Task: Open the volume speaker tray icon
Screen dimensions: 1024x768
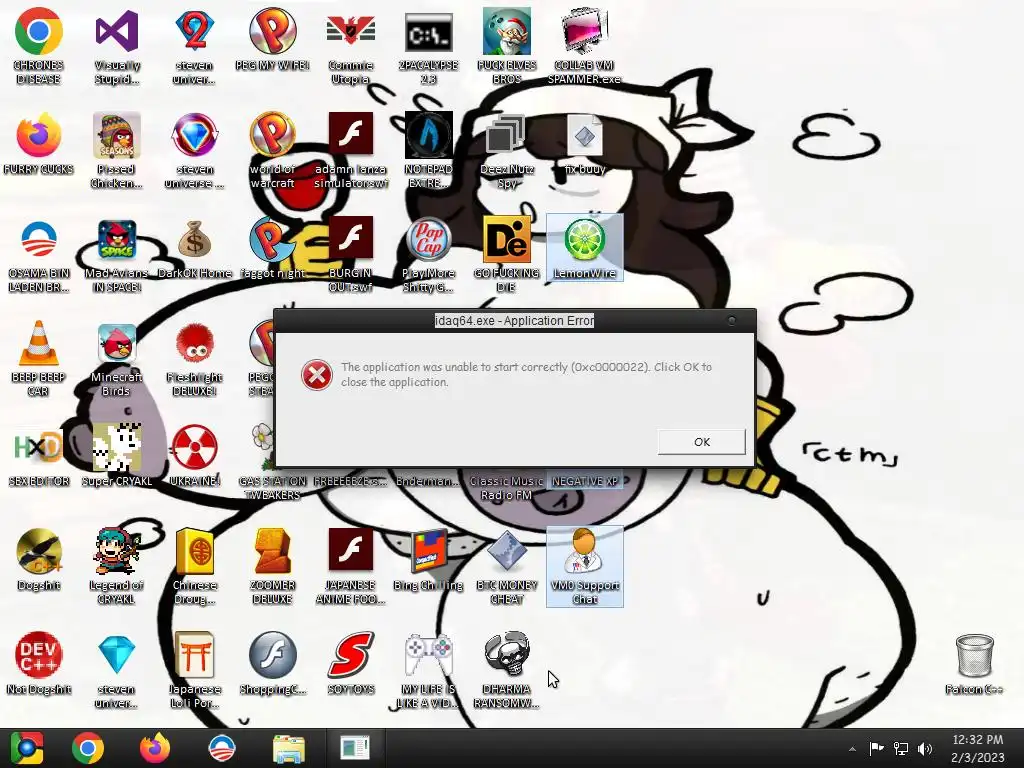Action: pos(925,748)
